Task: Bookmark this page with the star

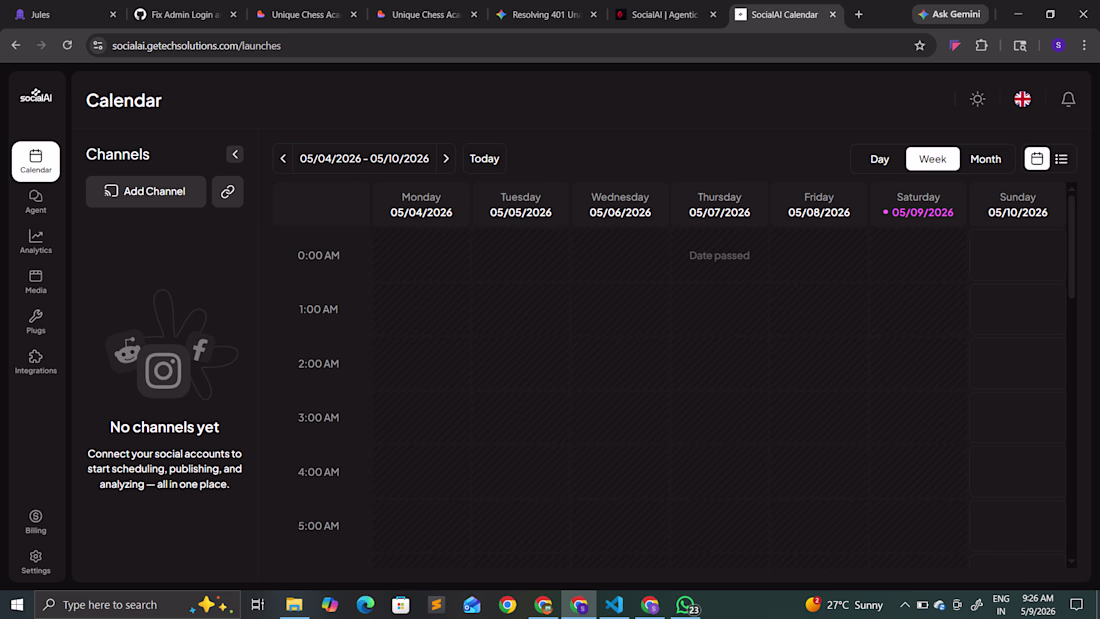Action: (x=920, y=46)
